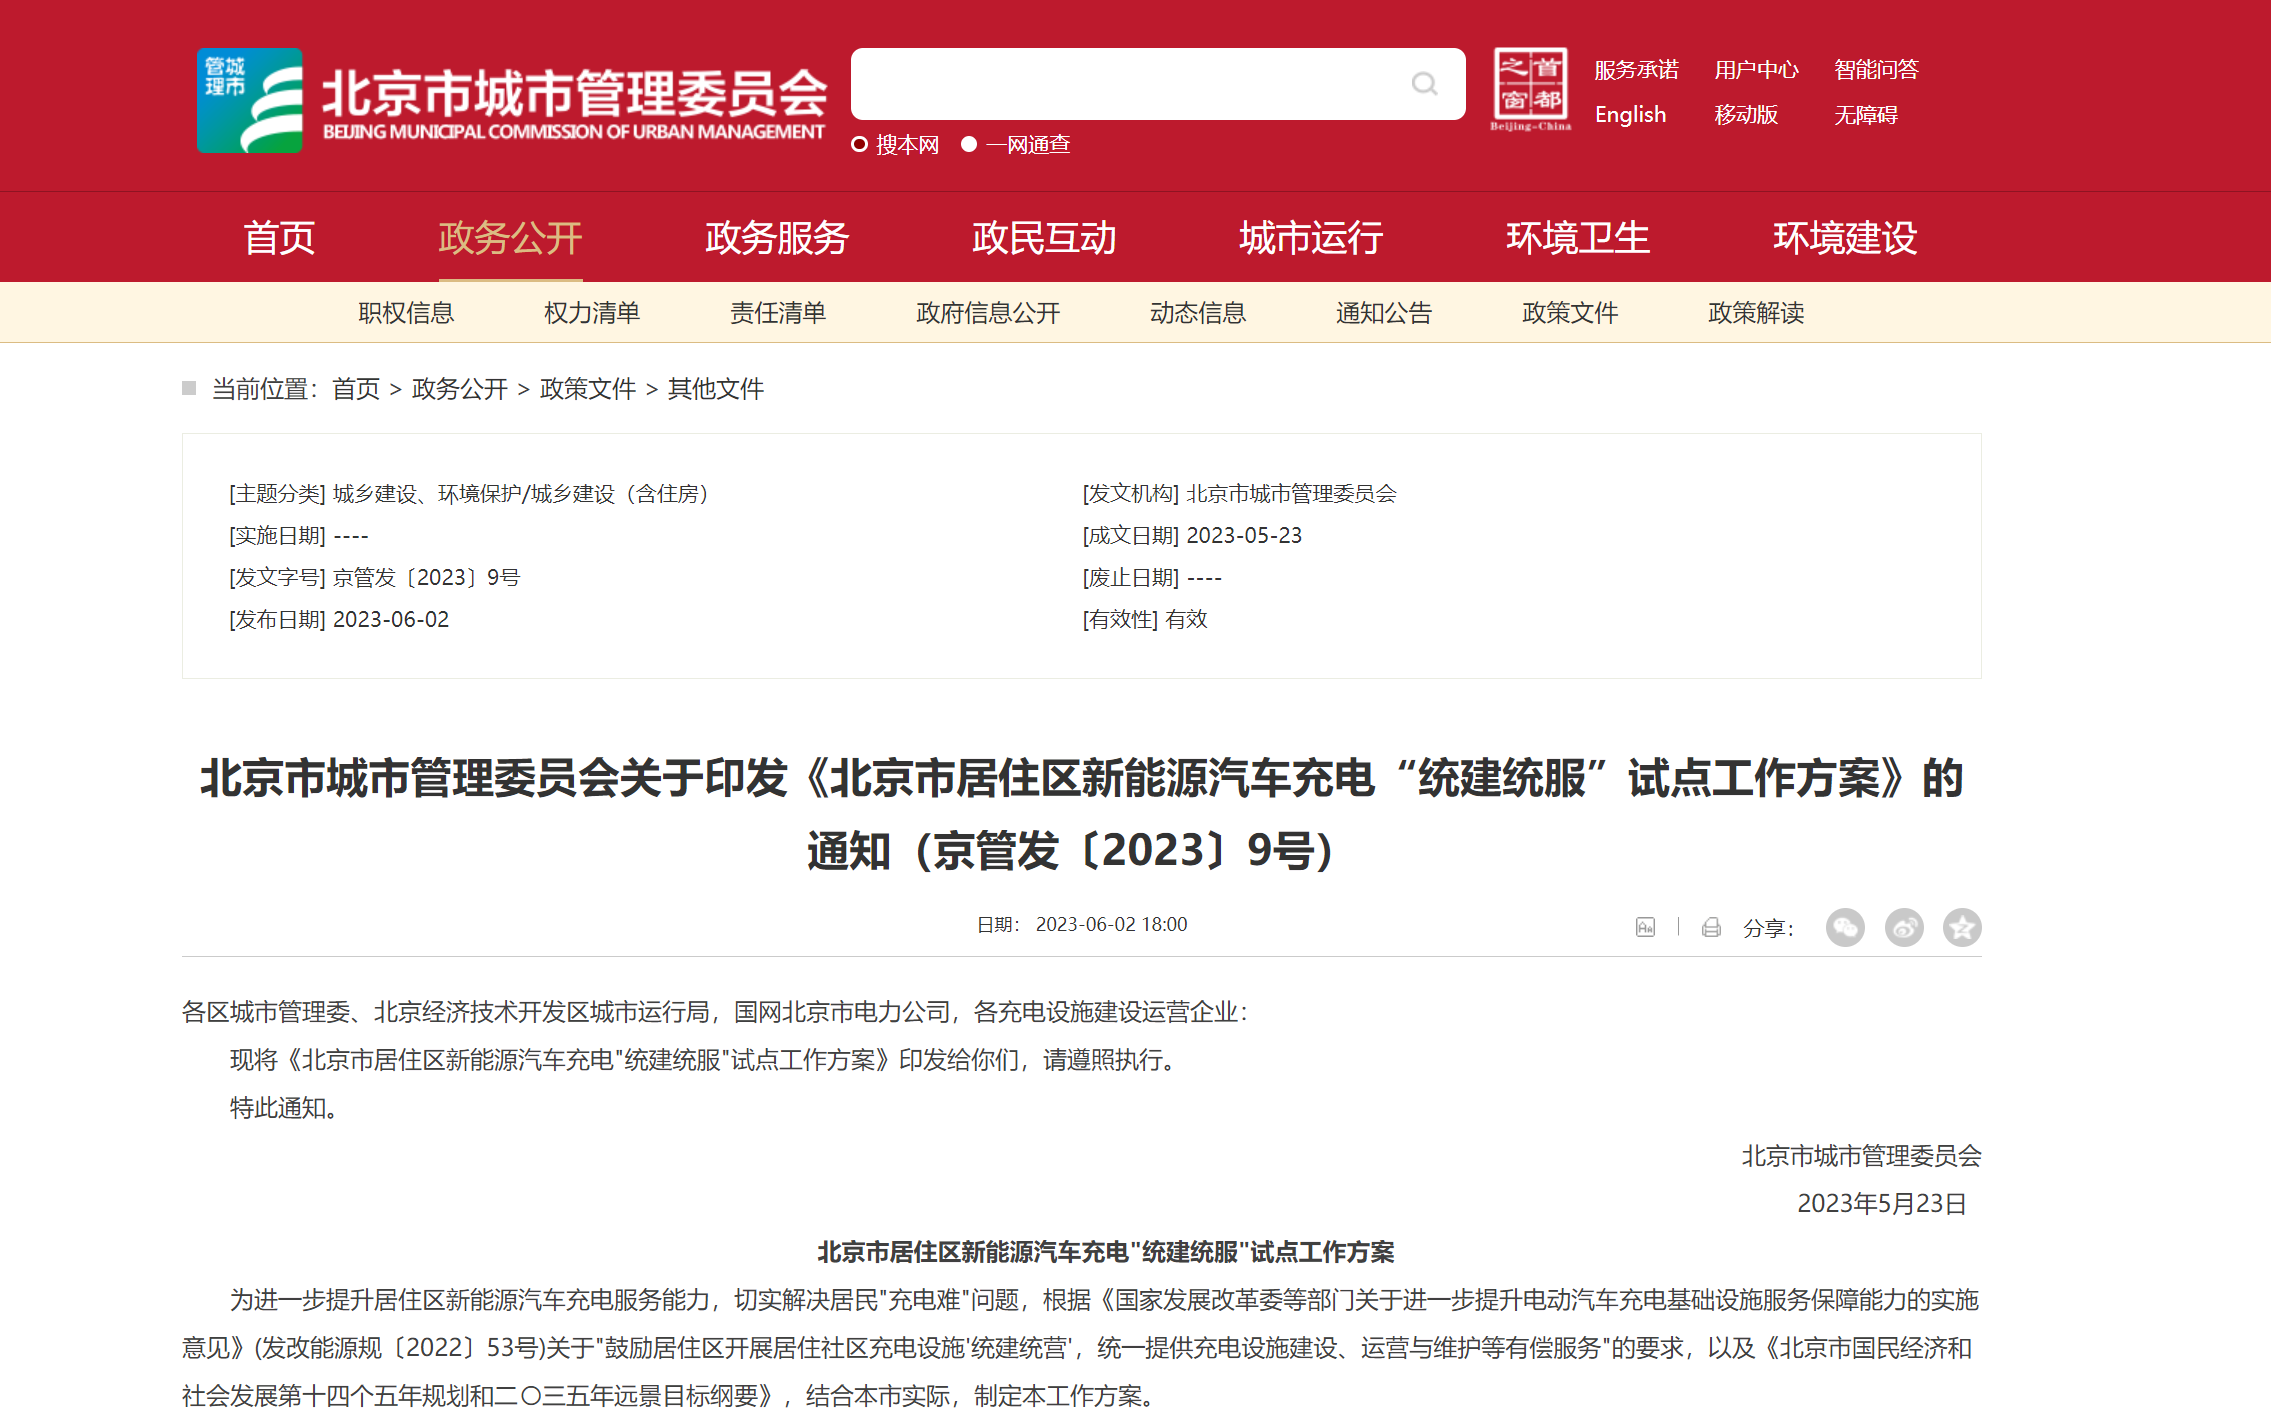Click 政策文件 in the breadcrumb
2271x1428 pixels.
coord(588,389)
